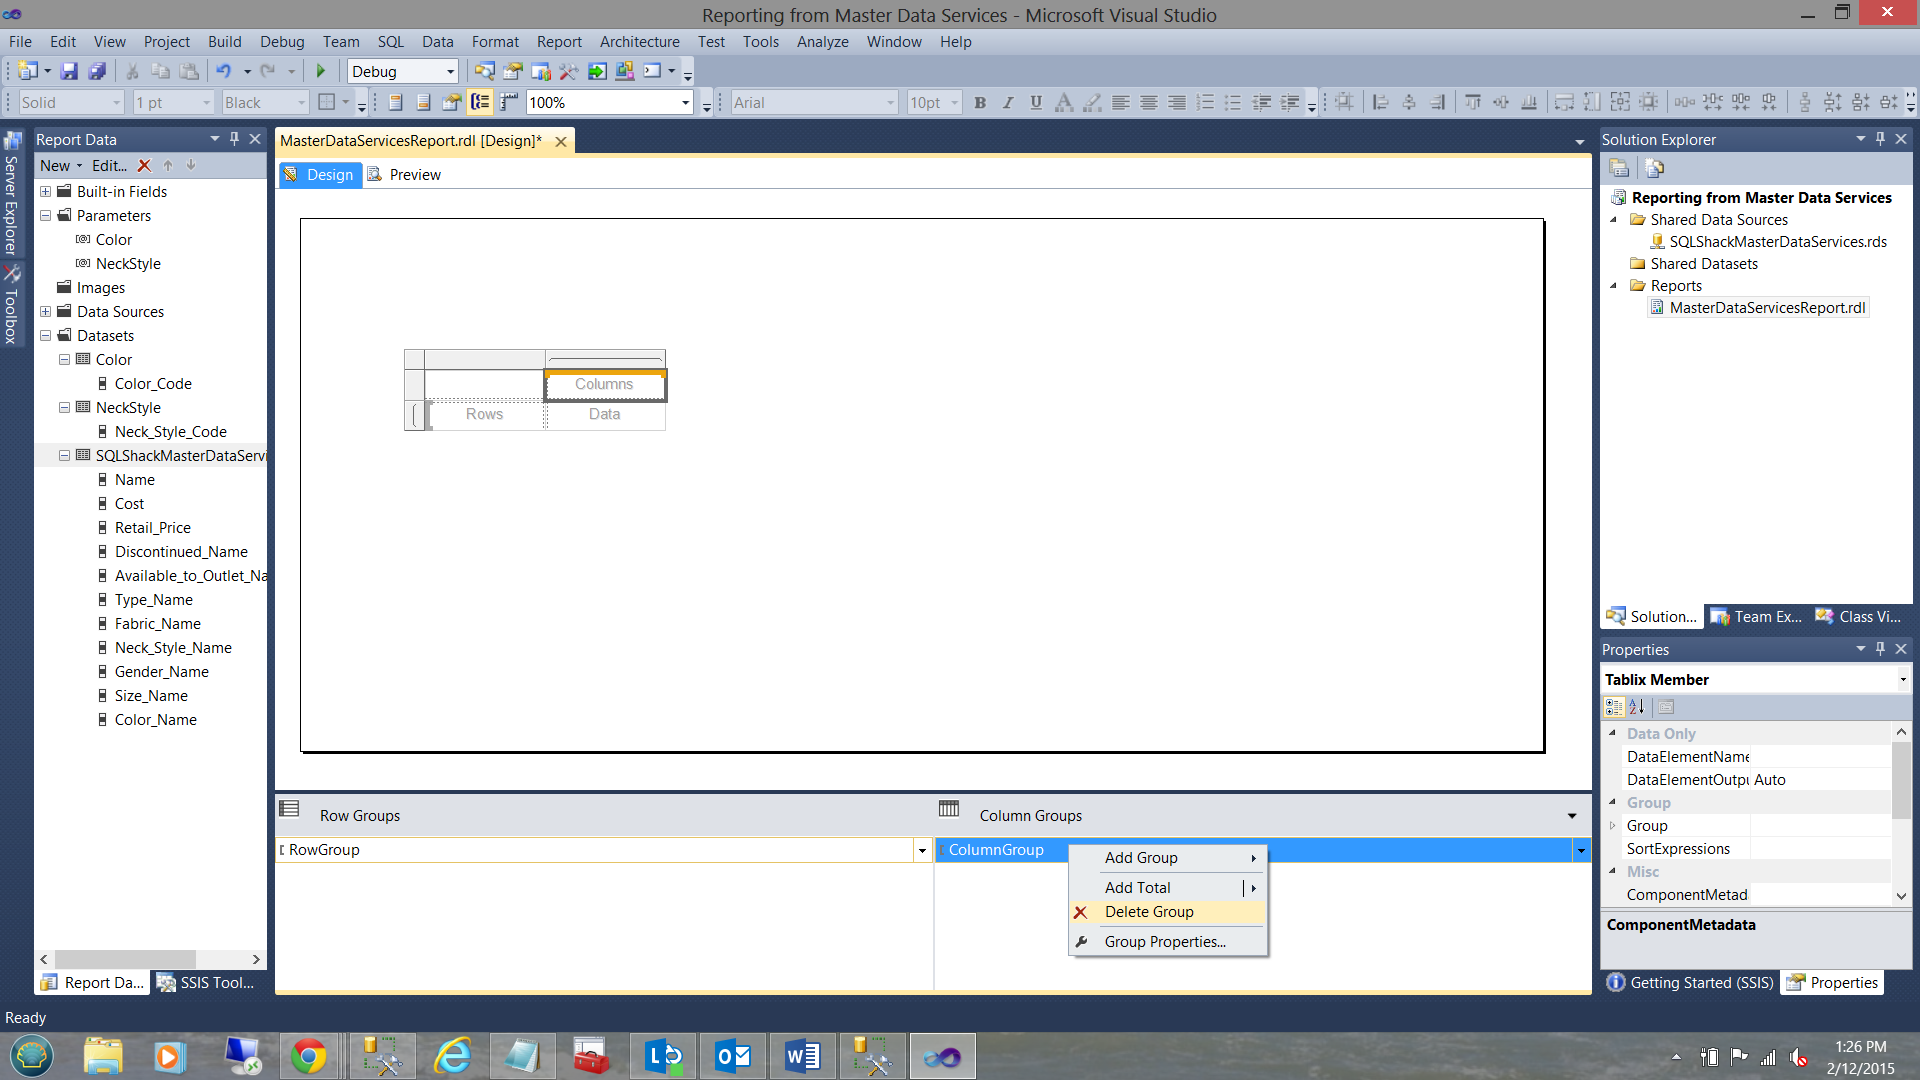Switch to the Preview tab
1920x1080 pixels.
tap(414, 175)
